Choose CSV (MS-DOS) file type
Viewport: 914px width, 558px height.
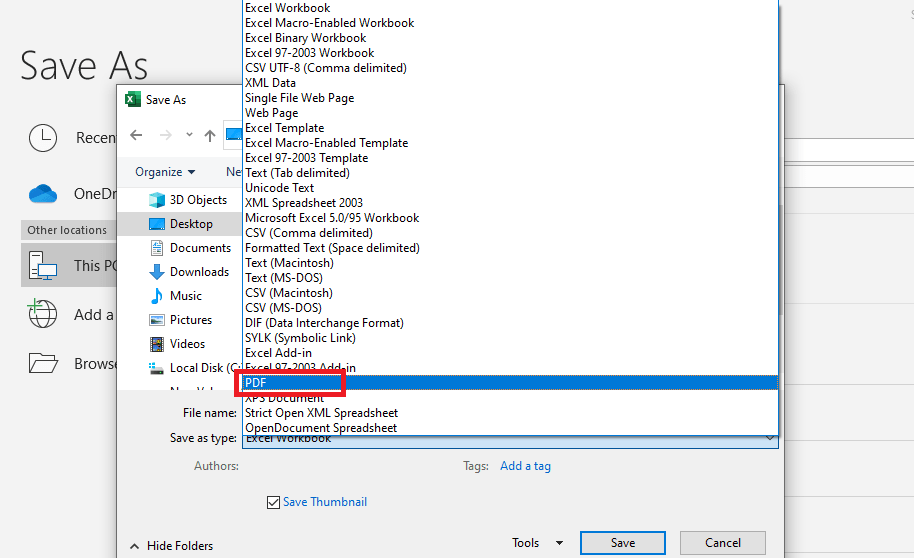[510, 307]
